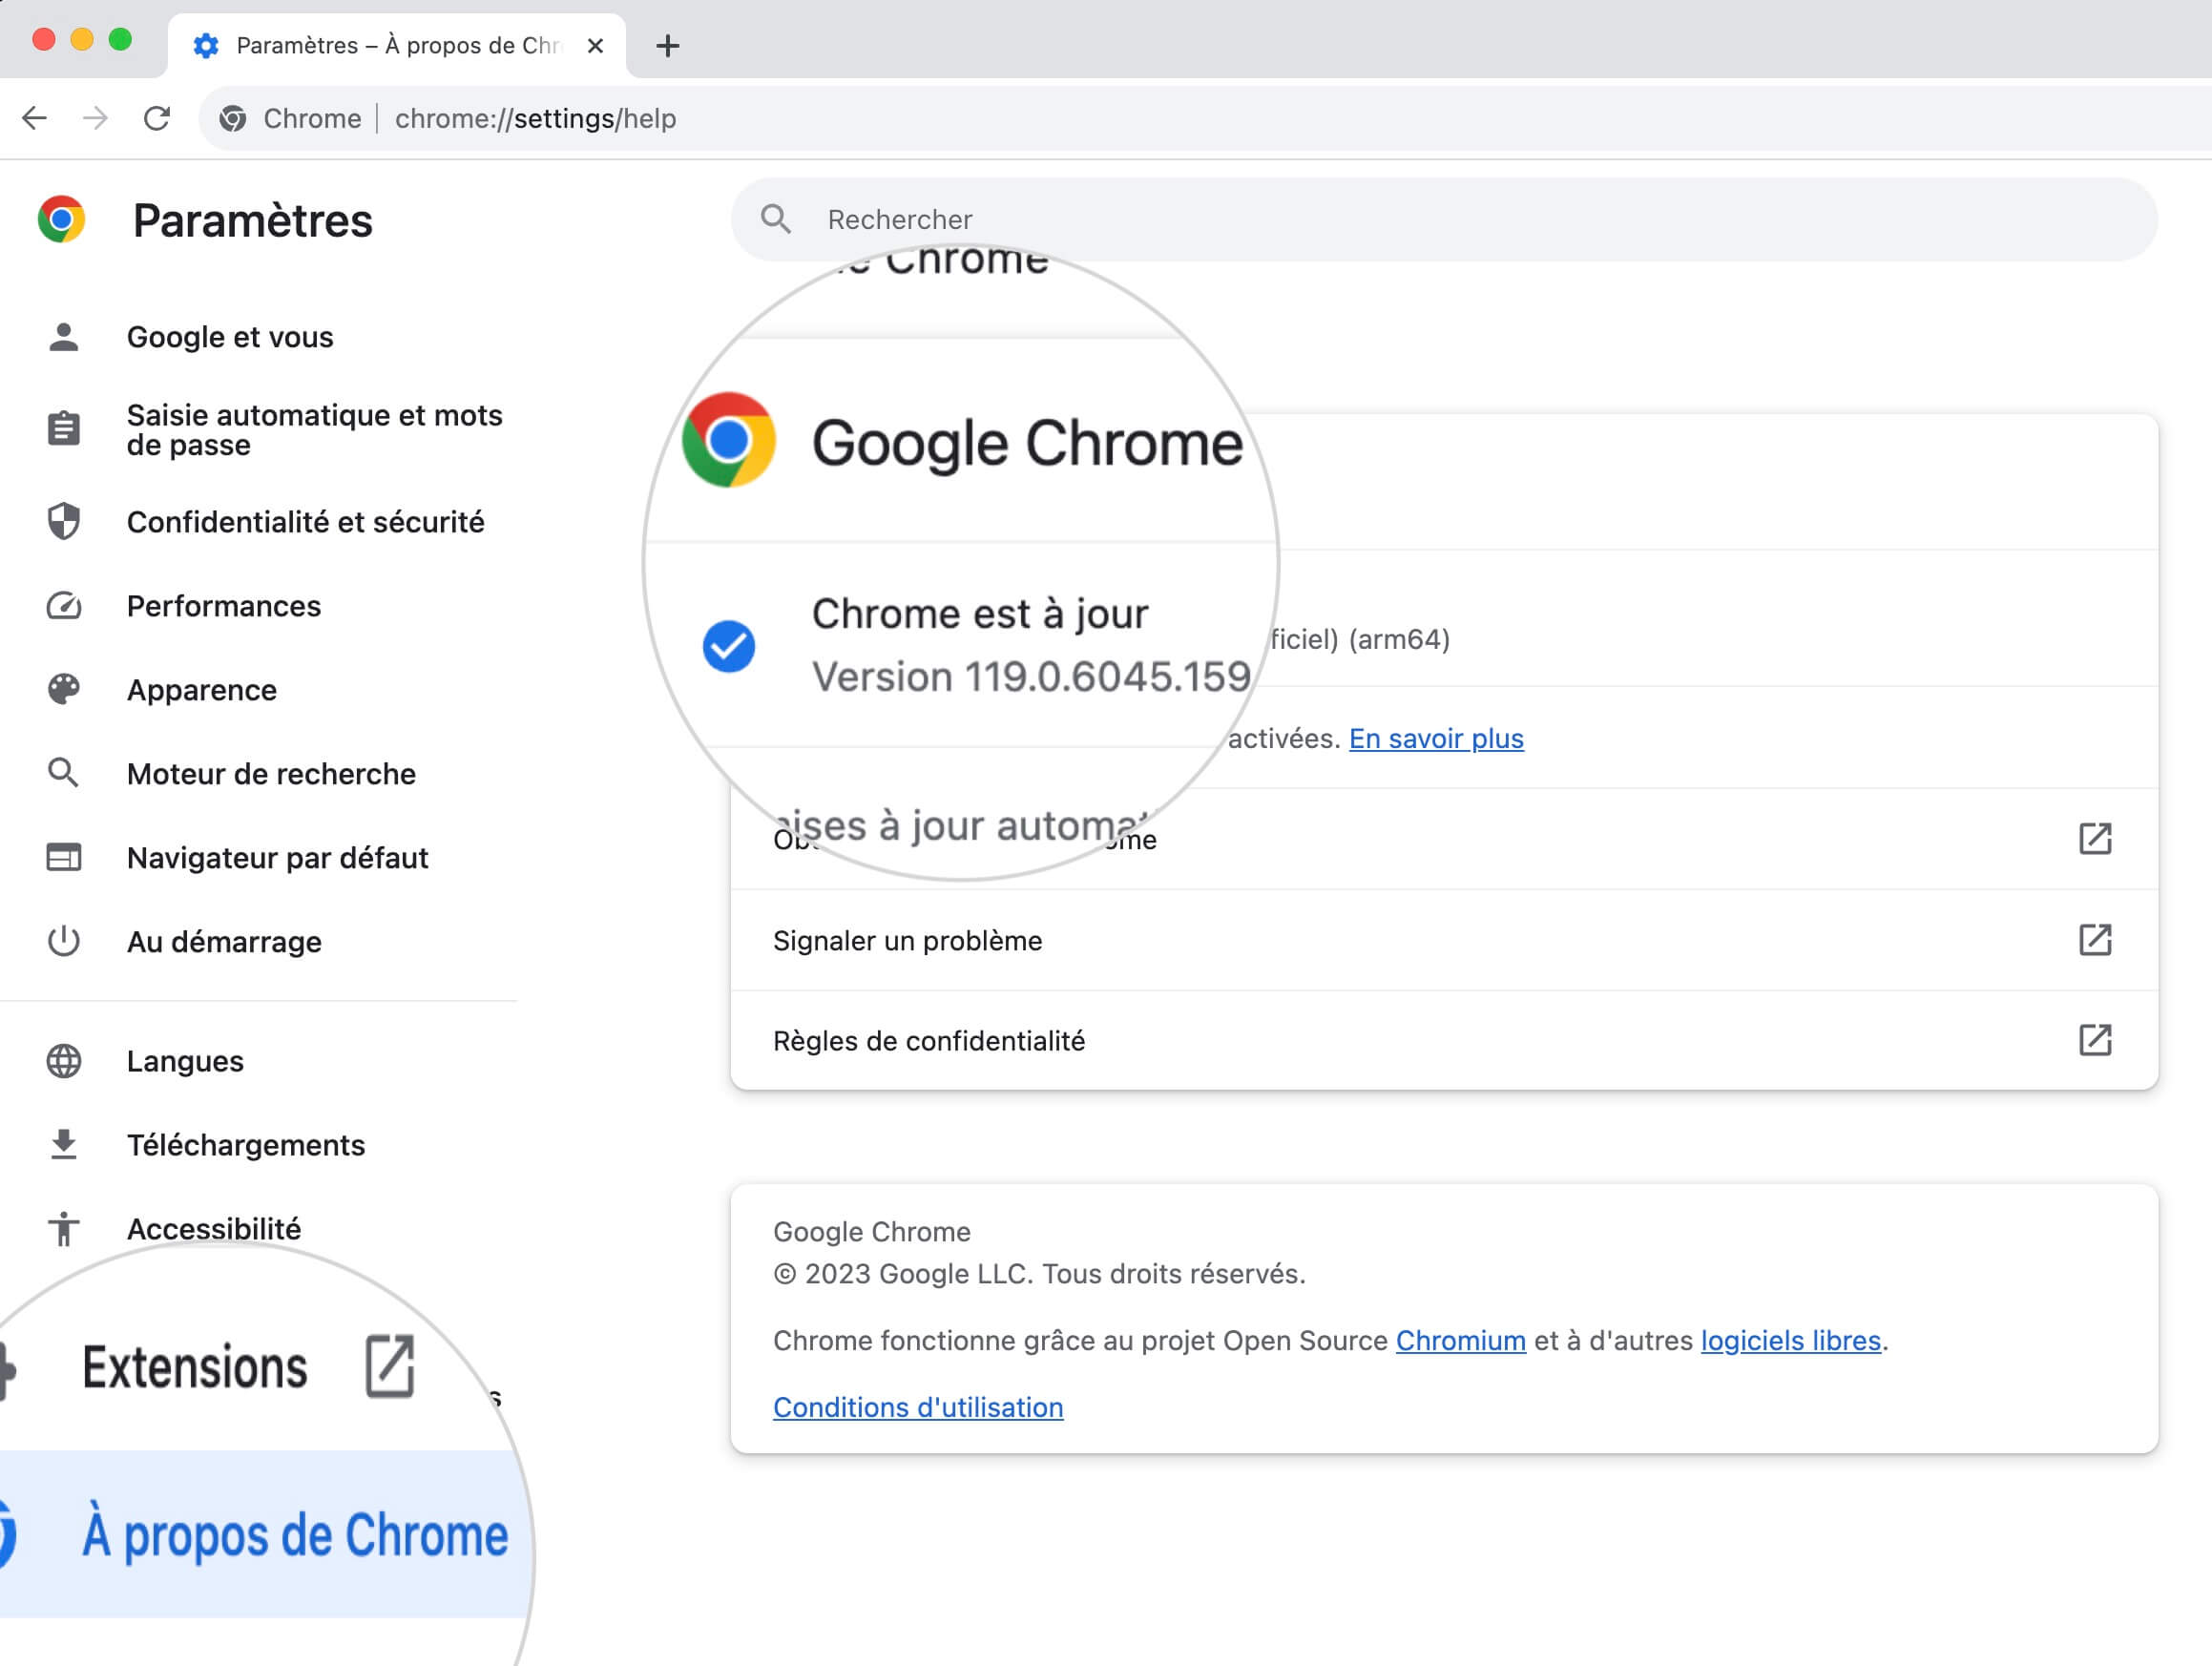Click the globe icon for Langues
2212x1666 pixels.
64,1060
